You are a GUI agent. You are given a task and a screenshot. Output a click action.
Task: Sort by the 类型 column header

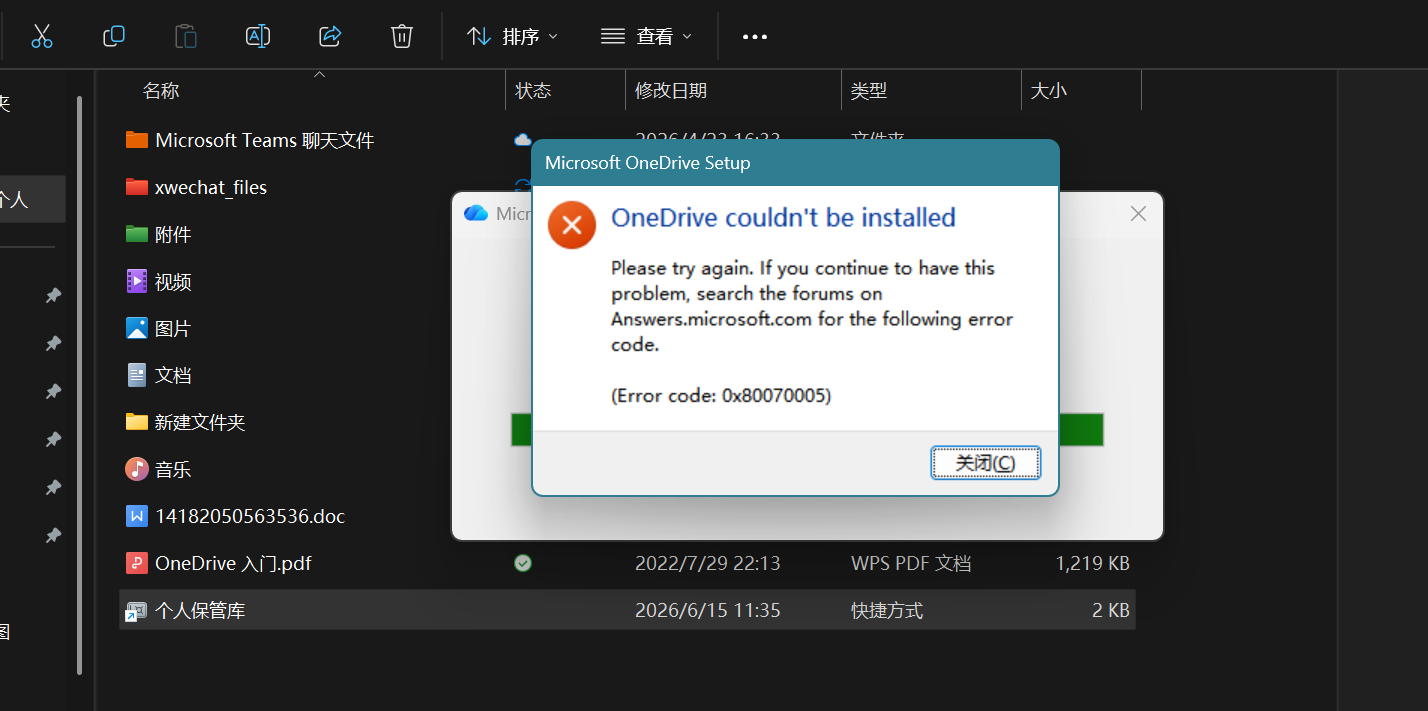pos(869,91)
